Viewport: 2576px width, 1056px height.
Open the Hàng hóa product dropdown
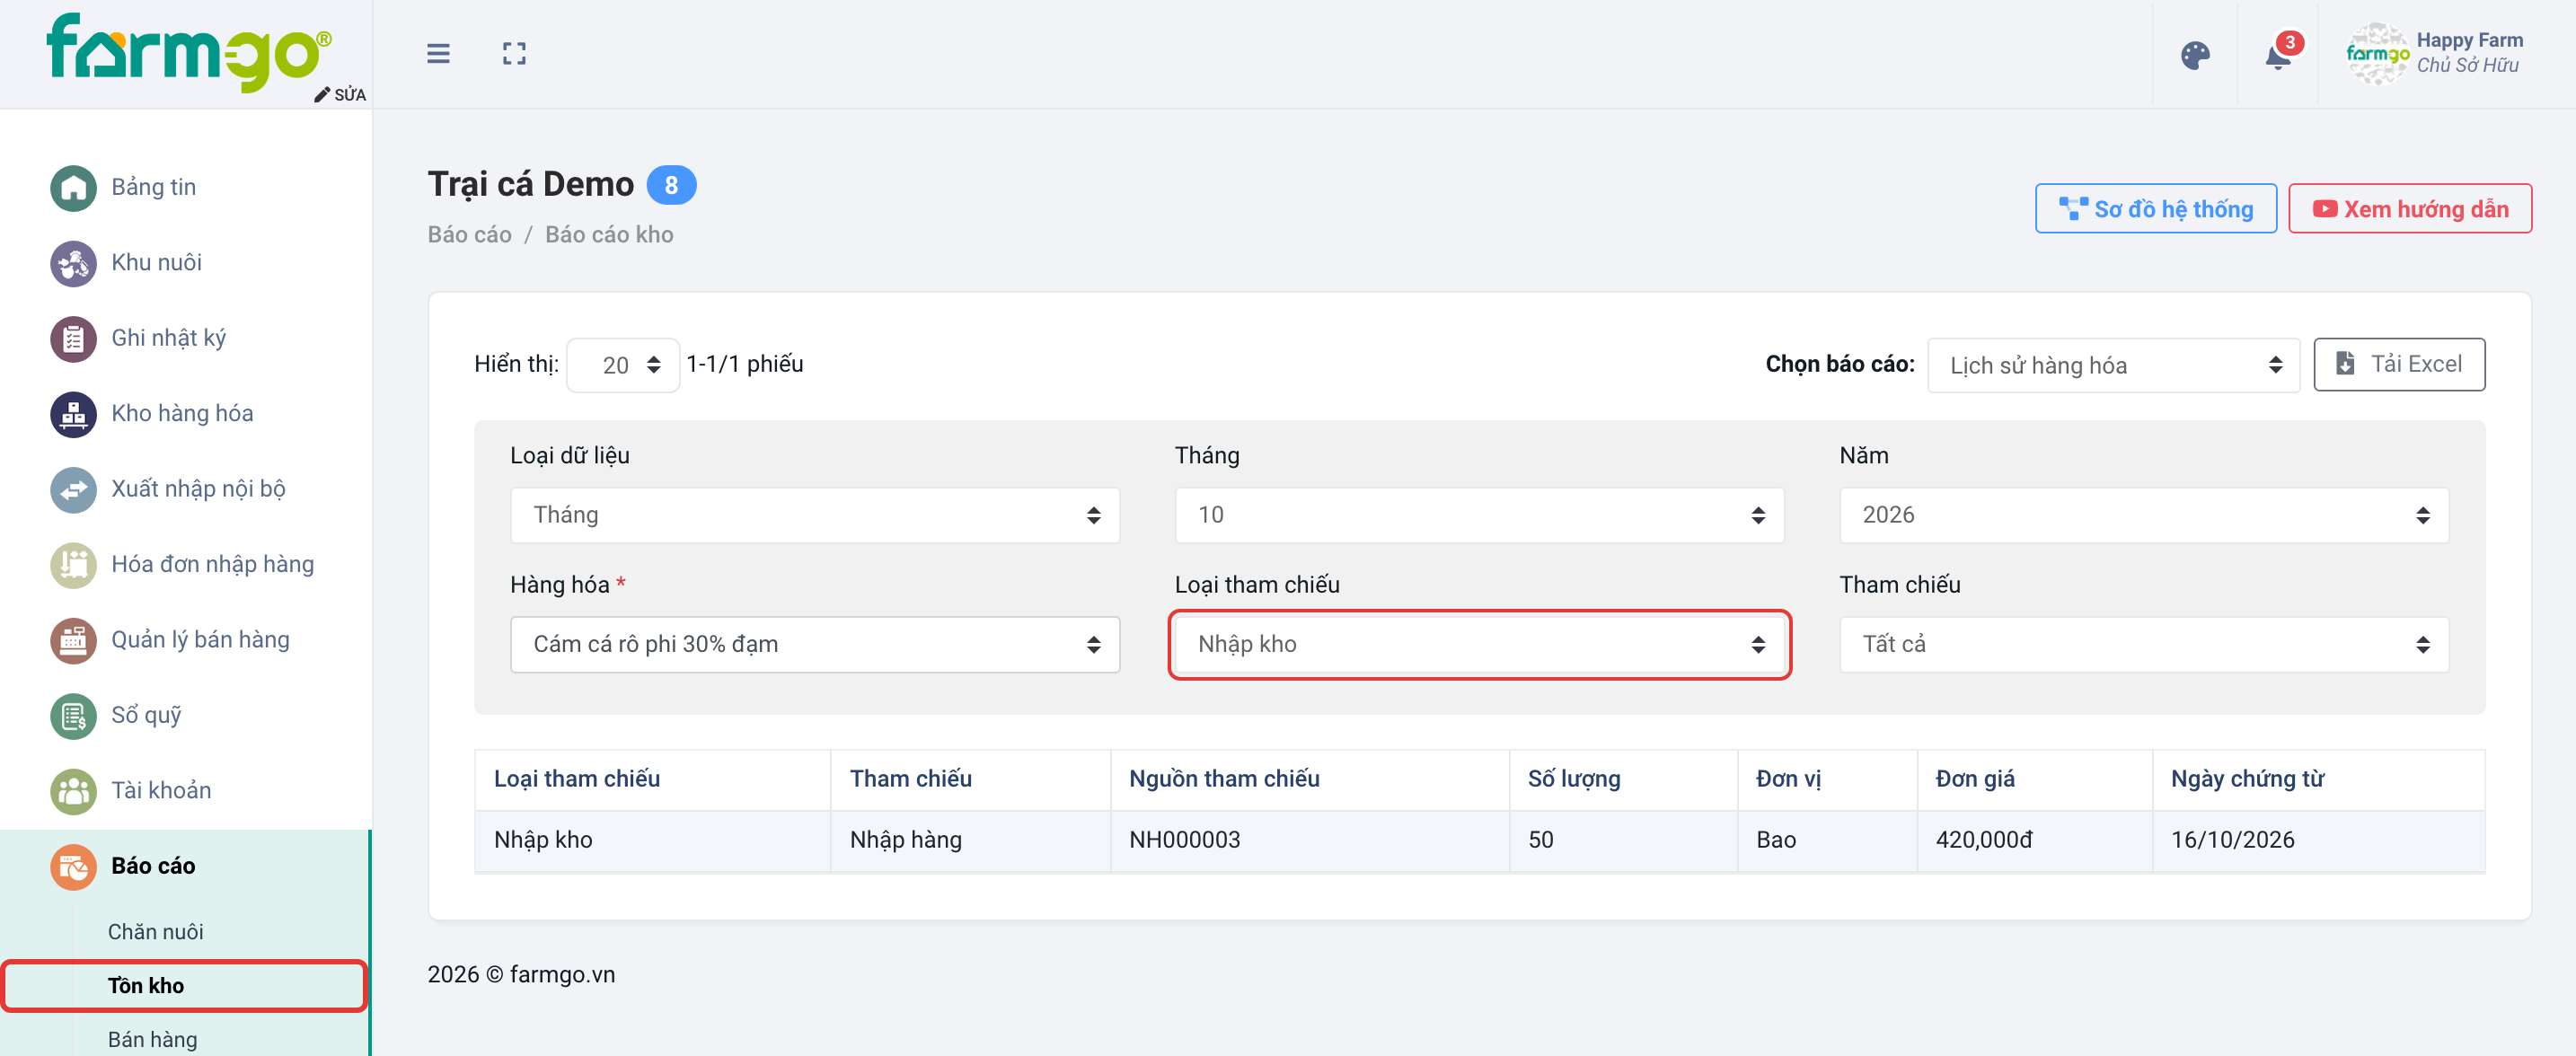[814, 644]
